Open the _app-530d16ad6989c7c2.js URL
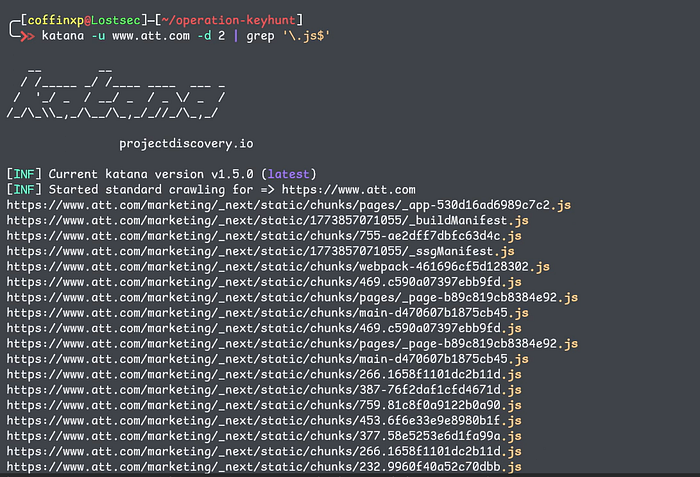The height and width of the screenshot is (477, 700). pos(288,205)
